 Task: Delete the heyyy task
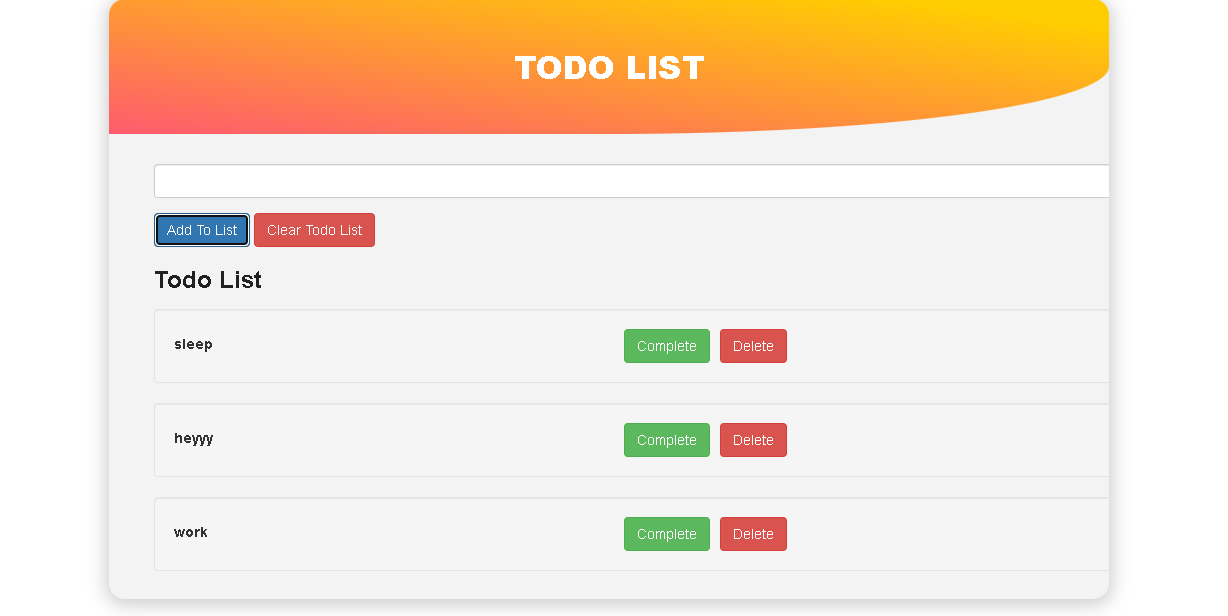(753, 440)
